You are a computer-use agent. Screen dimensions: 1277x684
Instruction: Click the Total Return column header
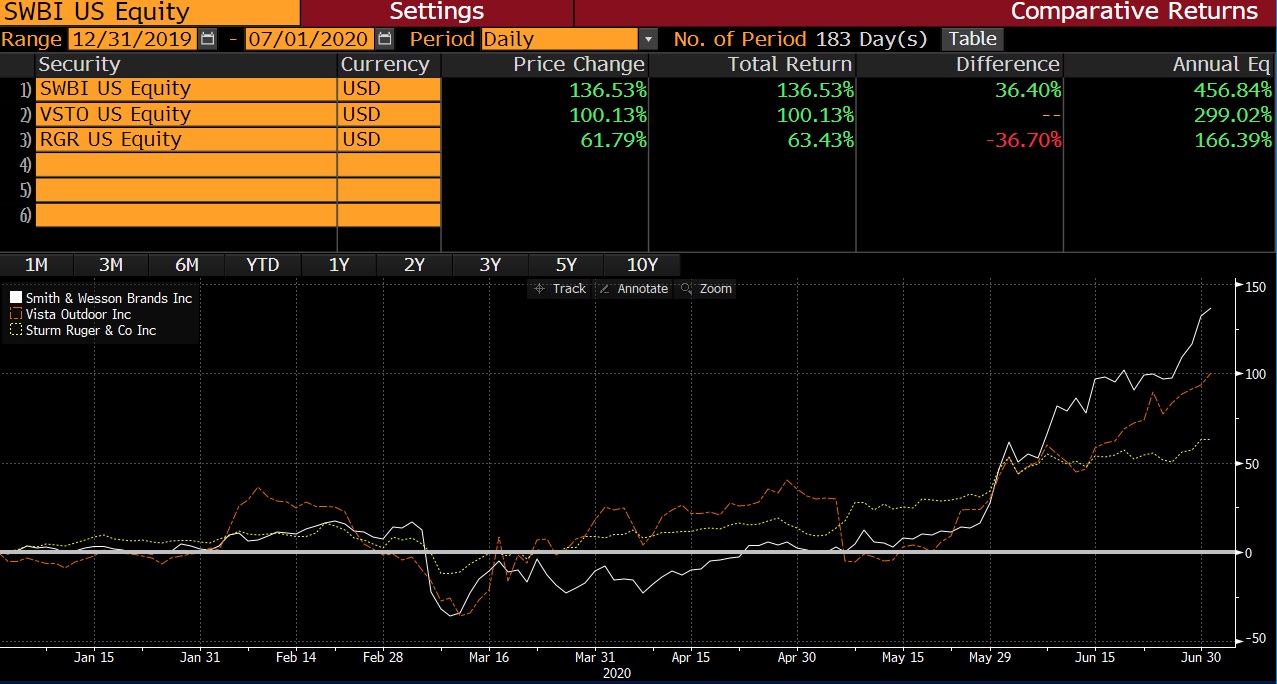point(753,64)
